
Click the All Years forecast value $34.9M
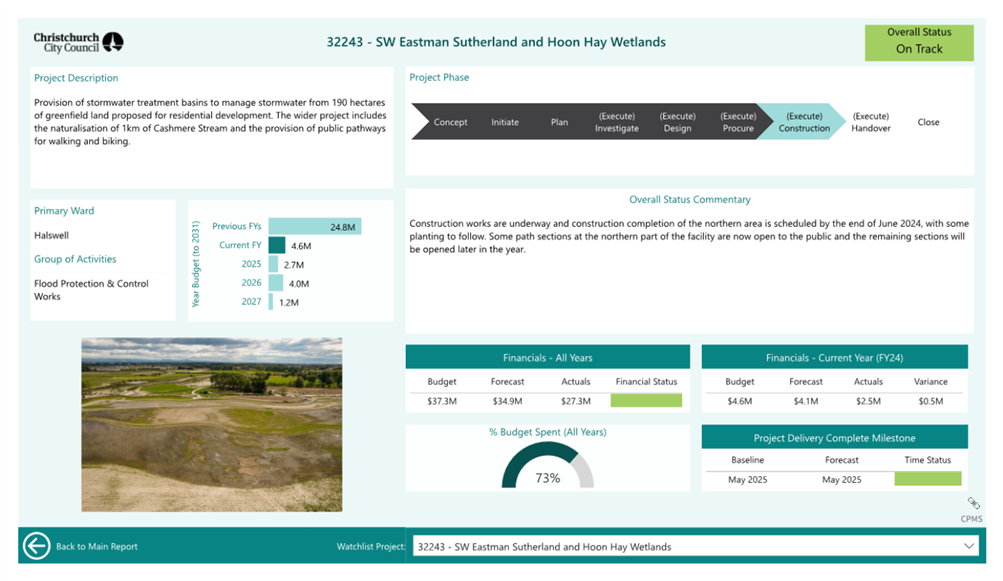pos(507,401)
